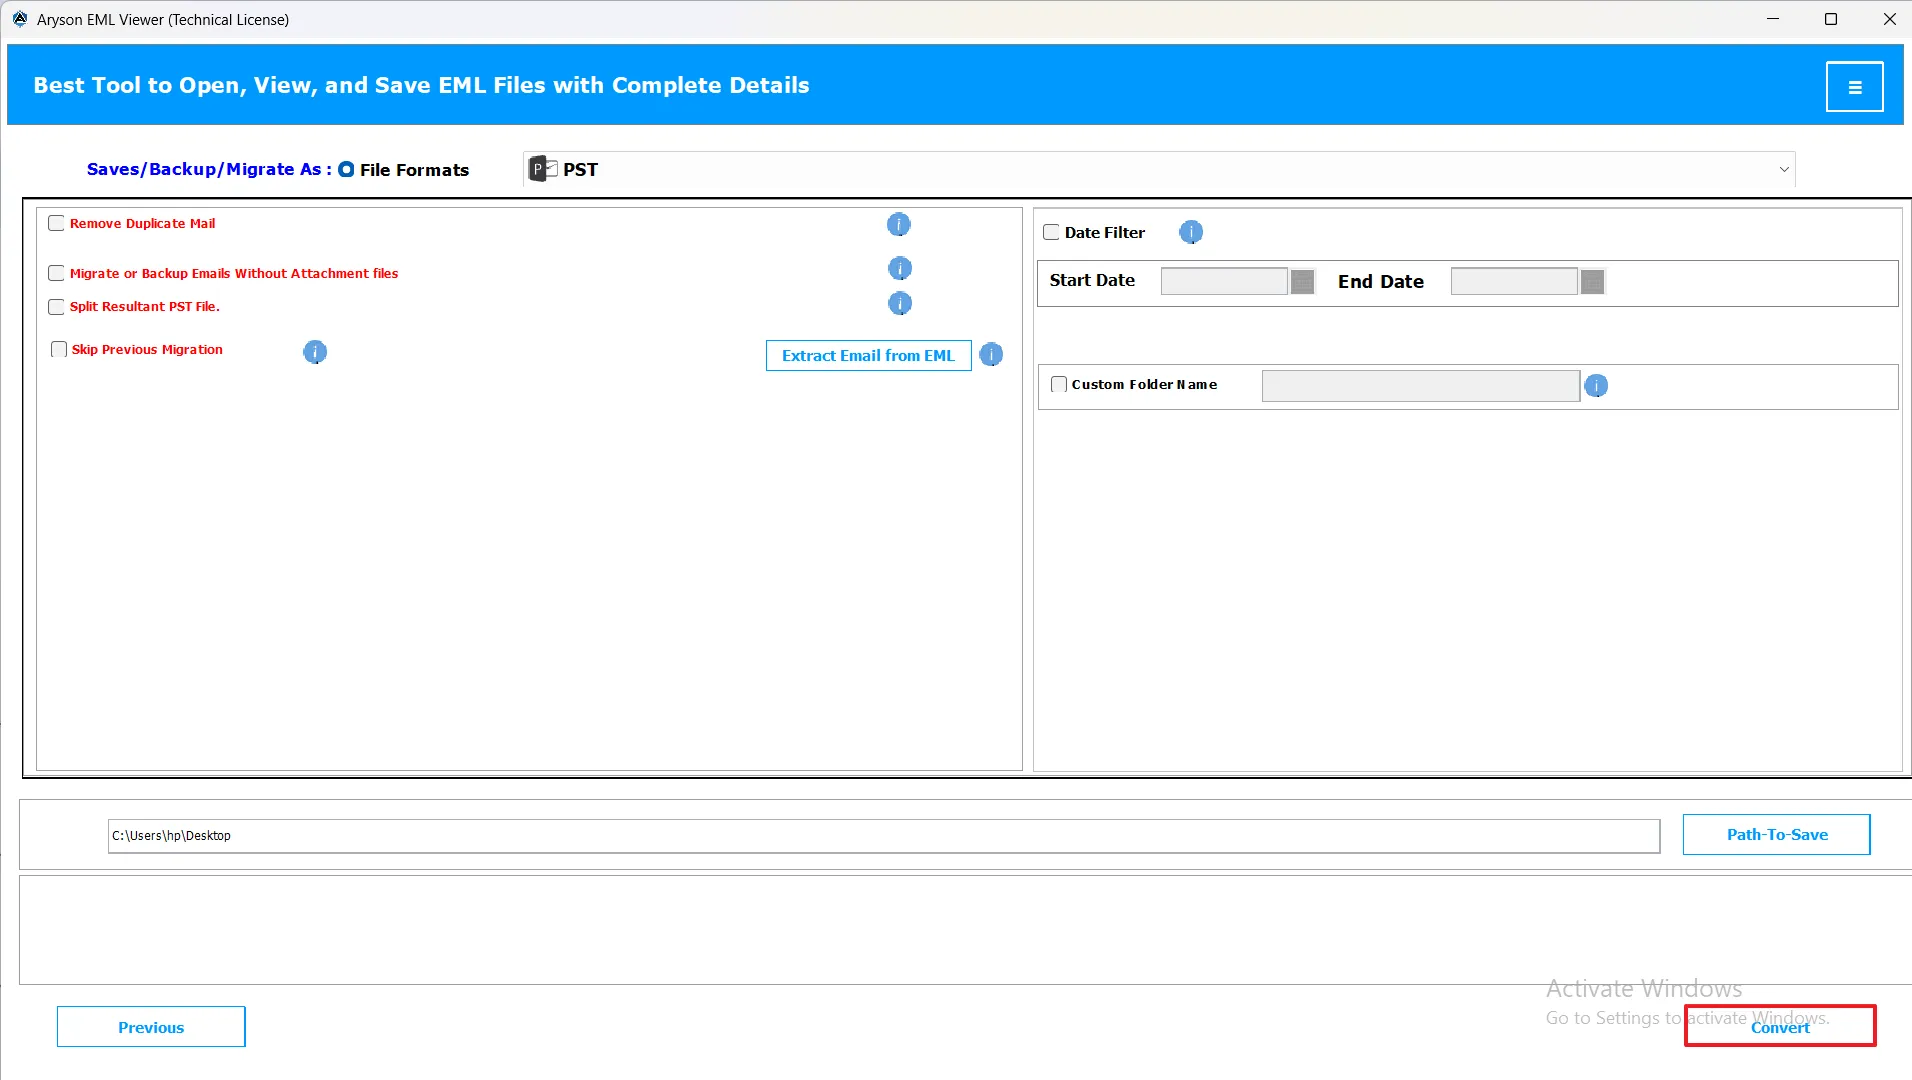Tick the Custom Folder Name checkbox
The image size is (1912, 1080).
click(x=1059, y=384)
